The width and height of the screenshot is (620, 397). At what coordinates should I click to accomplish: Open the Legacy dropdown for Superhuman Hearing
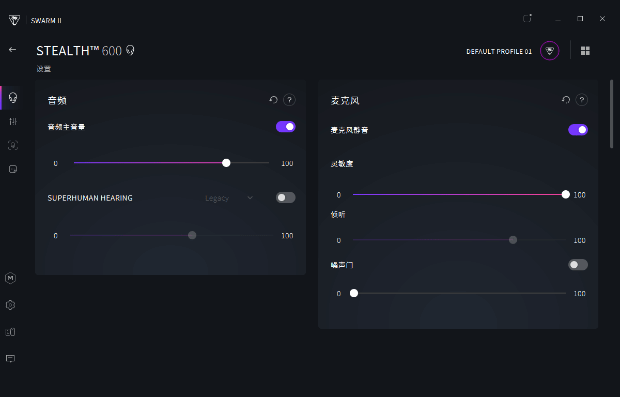click(229, 198)
